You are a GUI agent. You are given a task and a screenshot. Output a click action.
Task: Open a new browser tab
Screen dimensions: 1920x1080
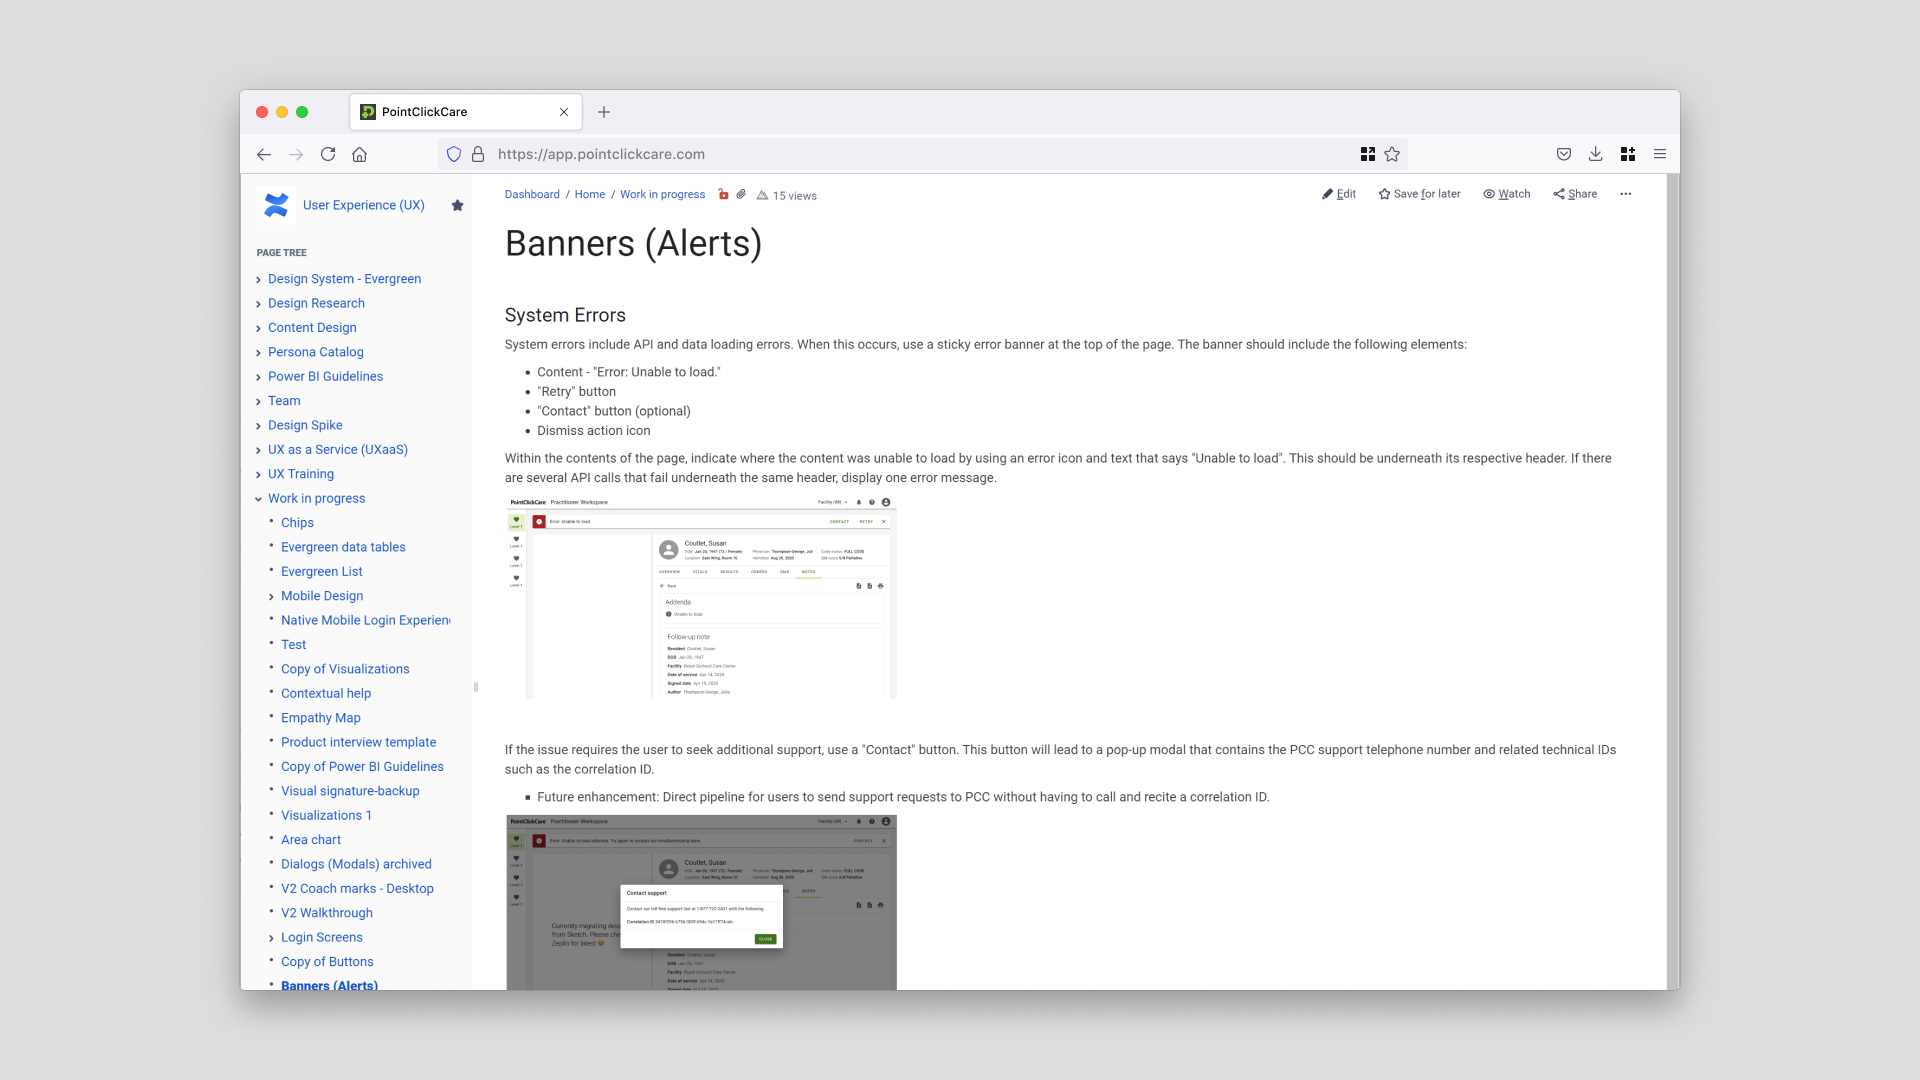coord(604,112)
